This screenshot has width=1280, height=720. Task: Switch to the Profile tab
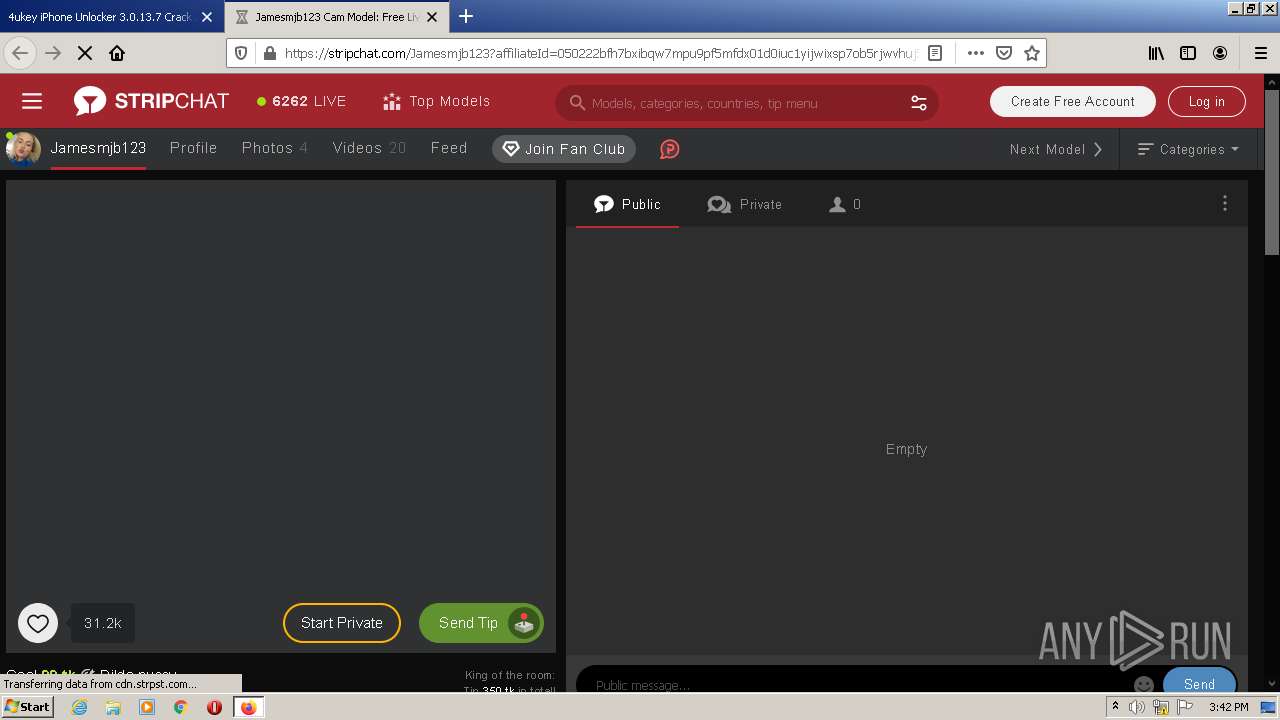tap(193, 148)
